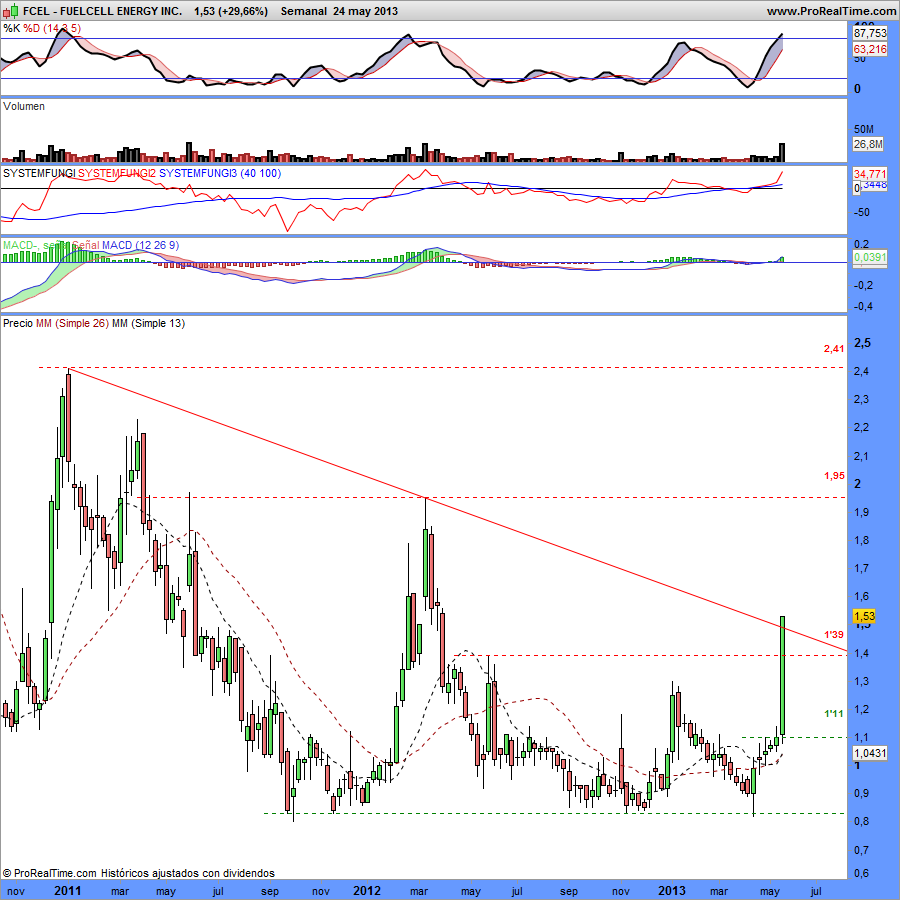Click the 2,41 red resistance level label
The height and width of the screenshot is (900, 900).
pos(834,348)
